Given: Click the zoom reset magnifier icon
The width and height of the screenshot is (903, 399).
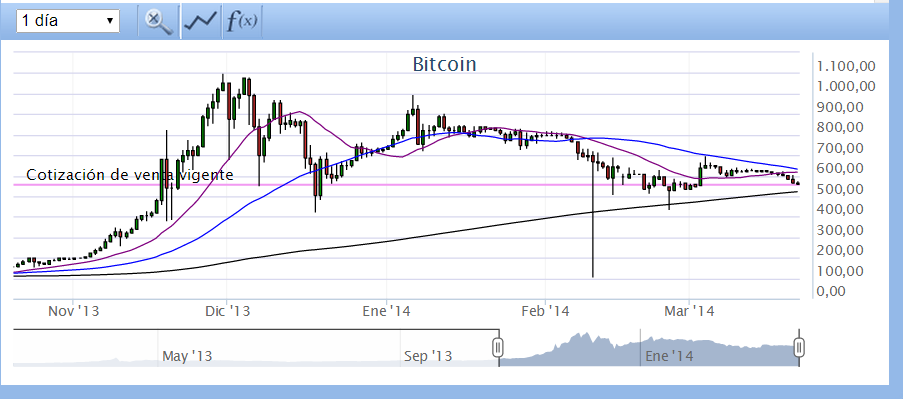Looking at the screenshot, I should tap(158, 22).
